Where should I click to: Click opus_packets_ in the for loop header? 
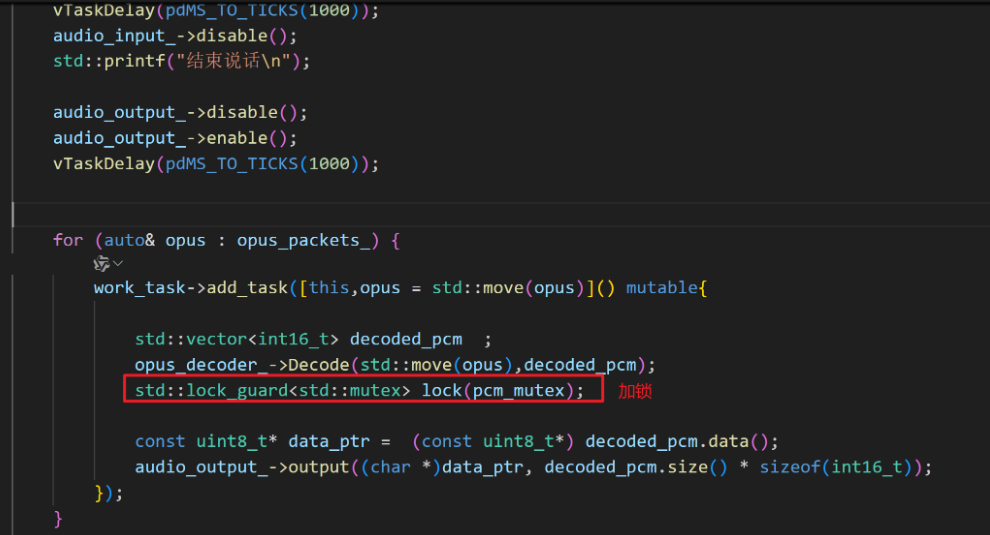point(303,241)
